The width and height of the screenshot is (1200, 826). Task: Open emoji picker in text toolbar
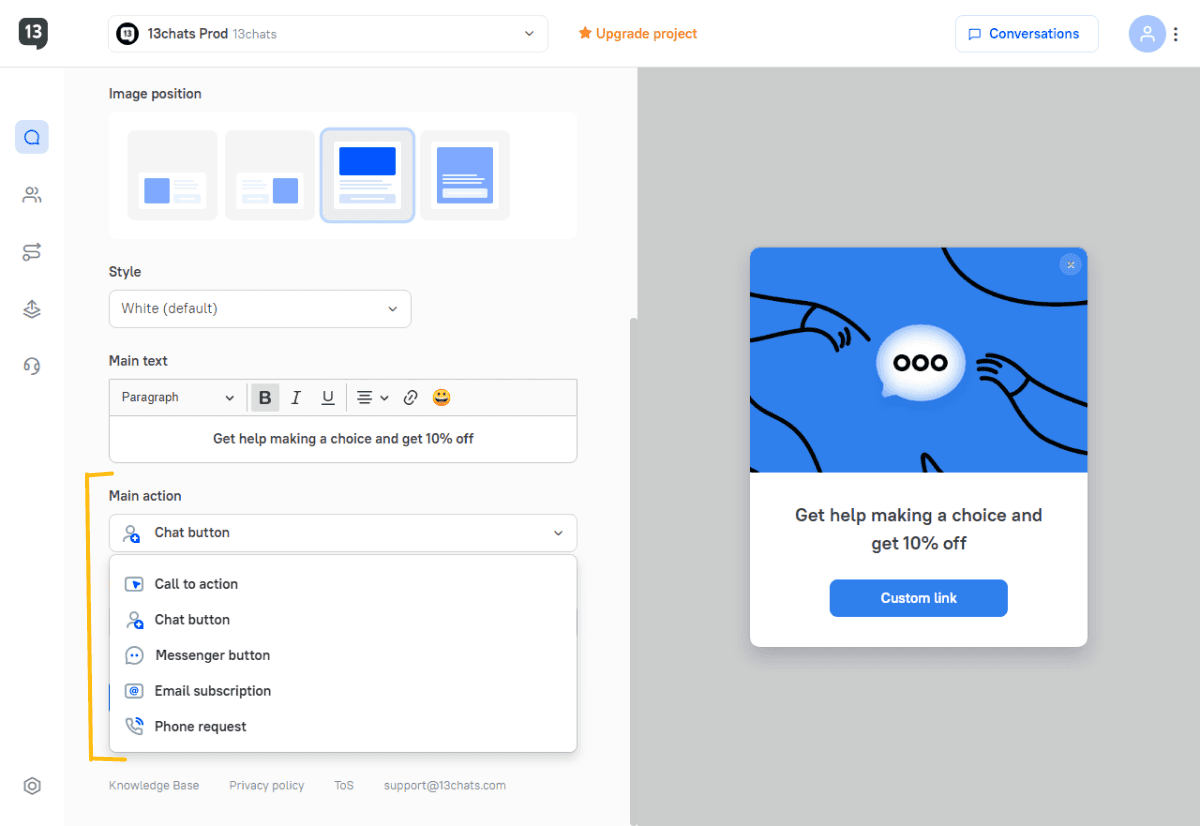click(441, 398)
